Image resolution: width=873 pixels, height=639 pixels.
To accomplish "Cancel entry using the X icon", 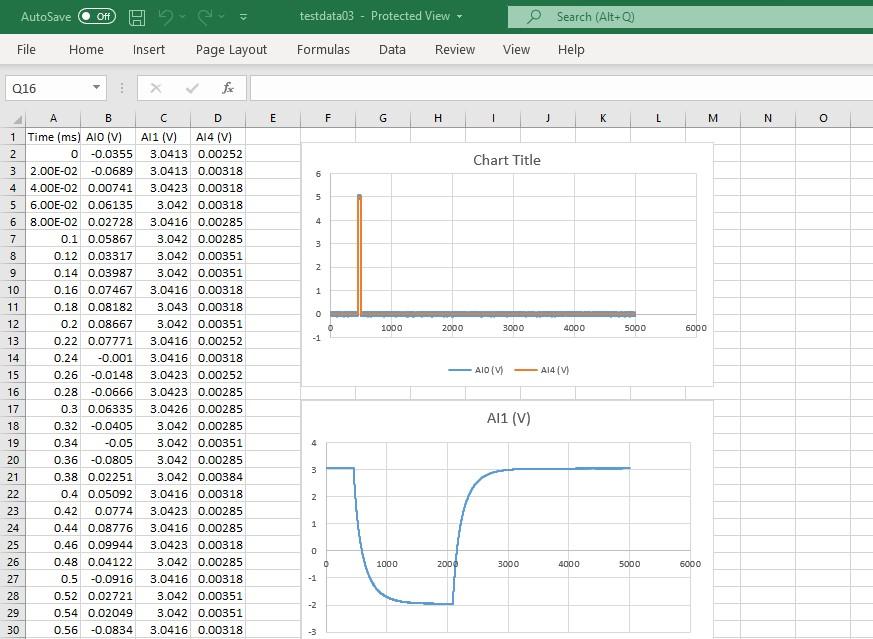I will 156,87.
